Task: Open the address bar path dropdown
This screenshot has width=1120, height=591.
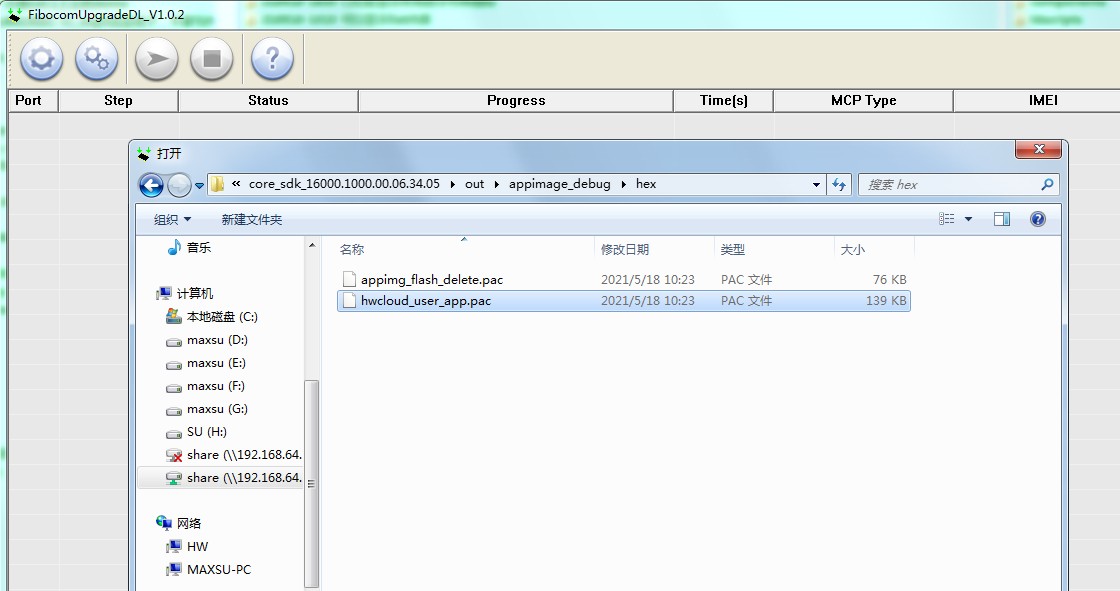Action: (x=816, y=184)
